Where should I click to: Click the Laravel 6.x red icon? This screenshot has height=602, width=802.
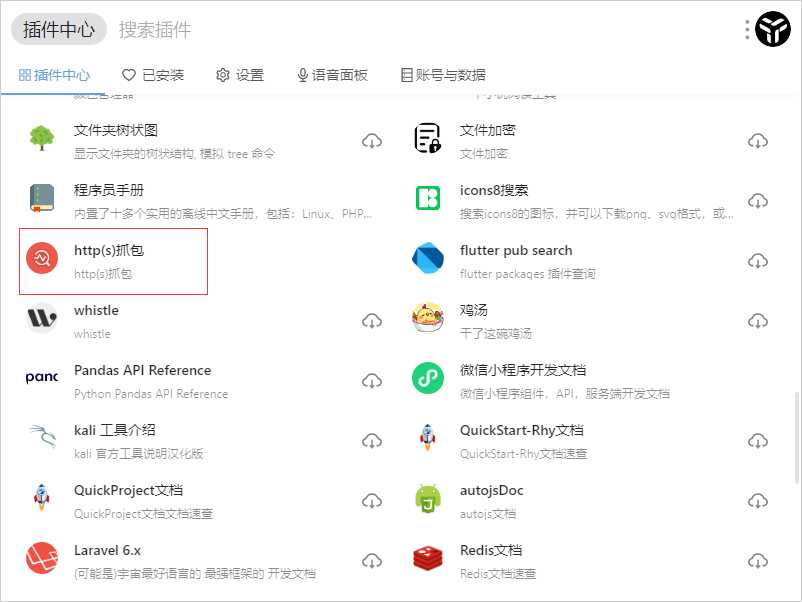41,558
